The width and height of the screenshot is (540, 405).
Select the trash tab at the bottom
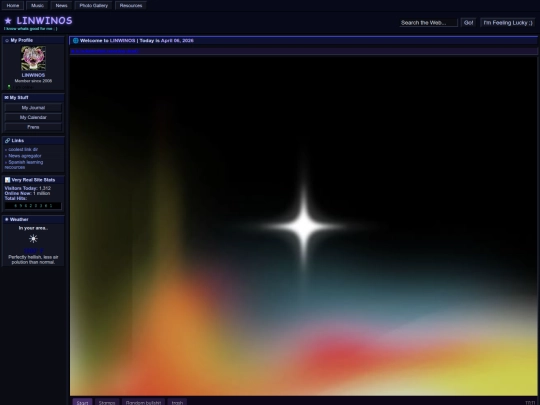[177, 402]
